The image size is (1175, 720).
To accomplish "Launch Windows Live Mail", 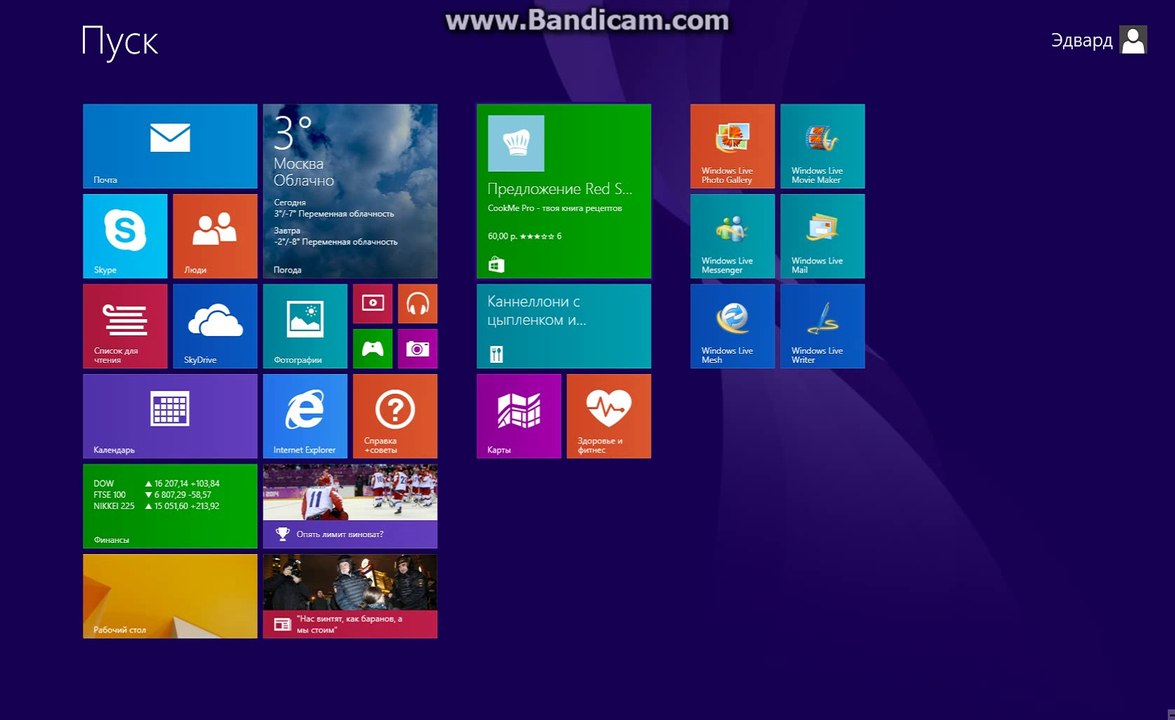I will [x=822, y=236].
